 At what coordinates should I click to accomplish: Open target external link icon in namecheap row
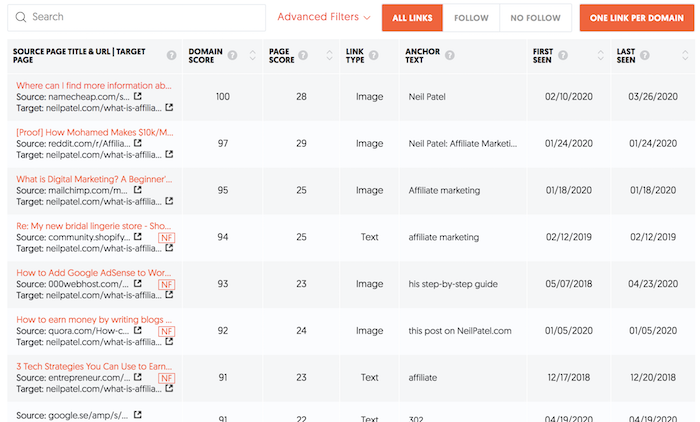click(x=169, y=107)
